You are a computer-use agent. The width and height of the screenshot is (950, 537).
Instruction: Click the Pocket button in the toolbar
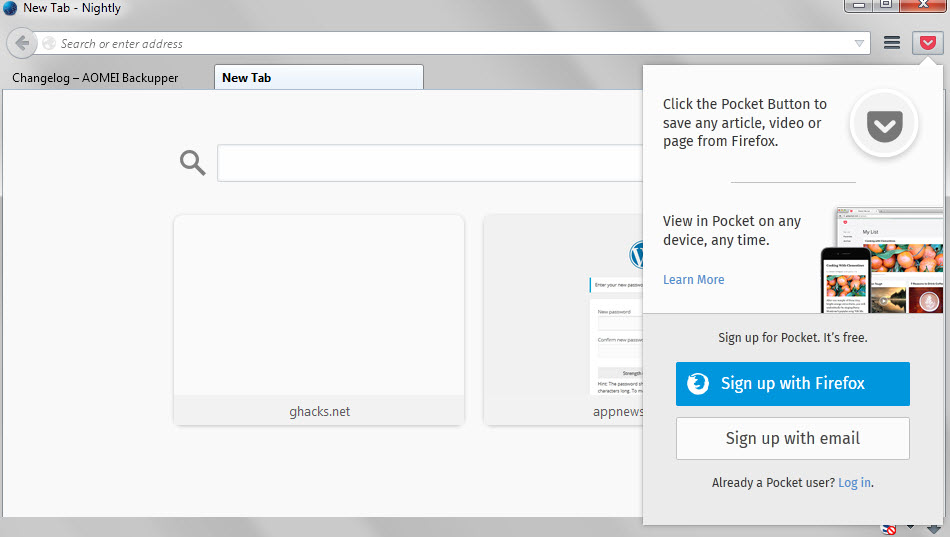[x=928, y=43]
